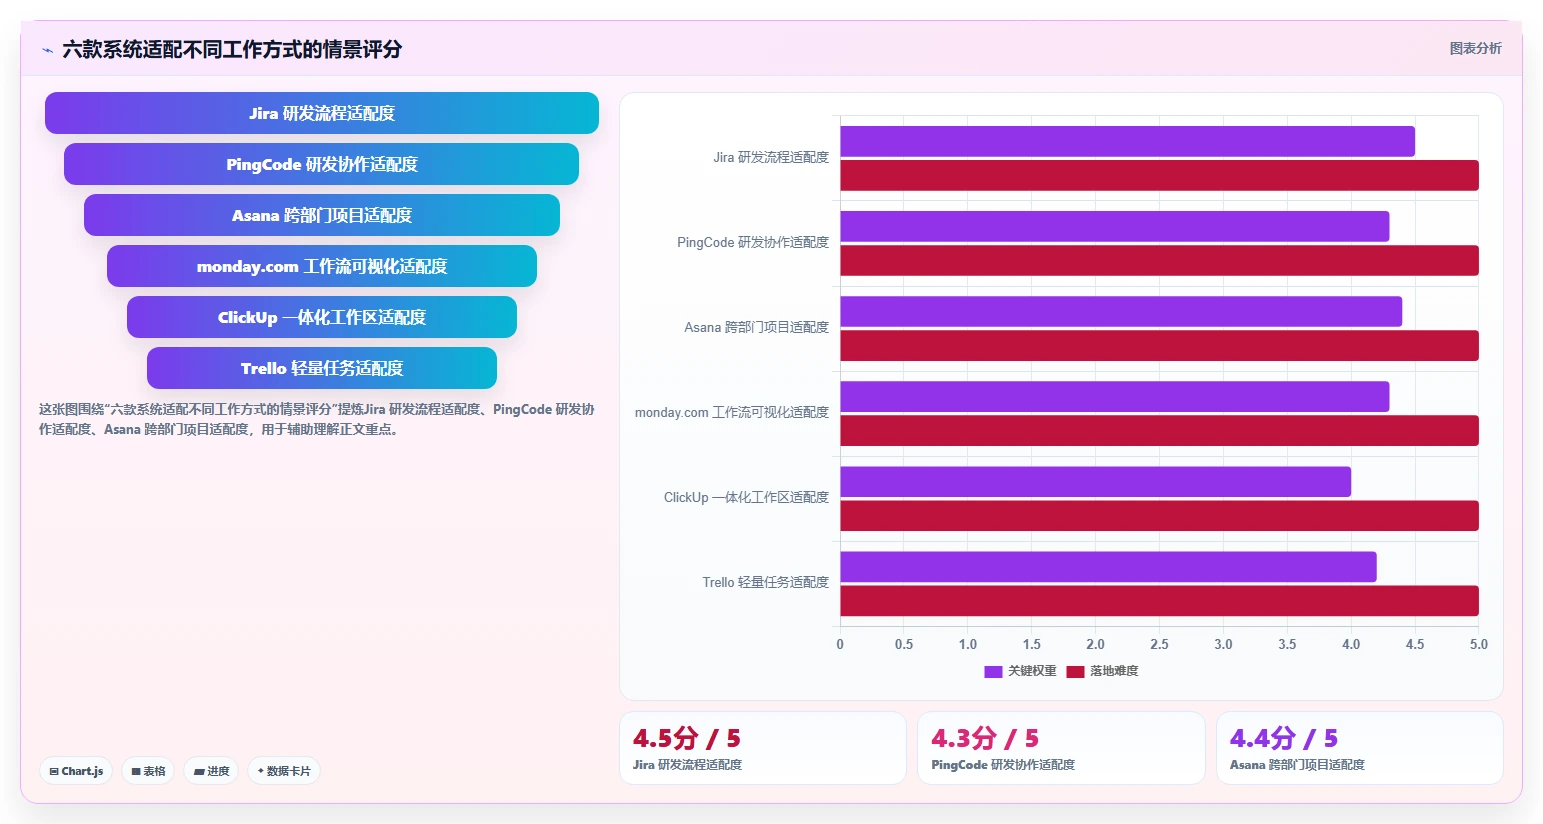This screenshot has height=824, width=1543.
Task: Click the Jira 研发流程适配度 axis label
Action: click(x=771, y=157)
